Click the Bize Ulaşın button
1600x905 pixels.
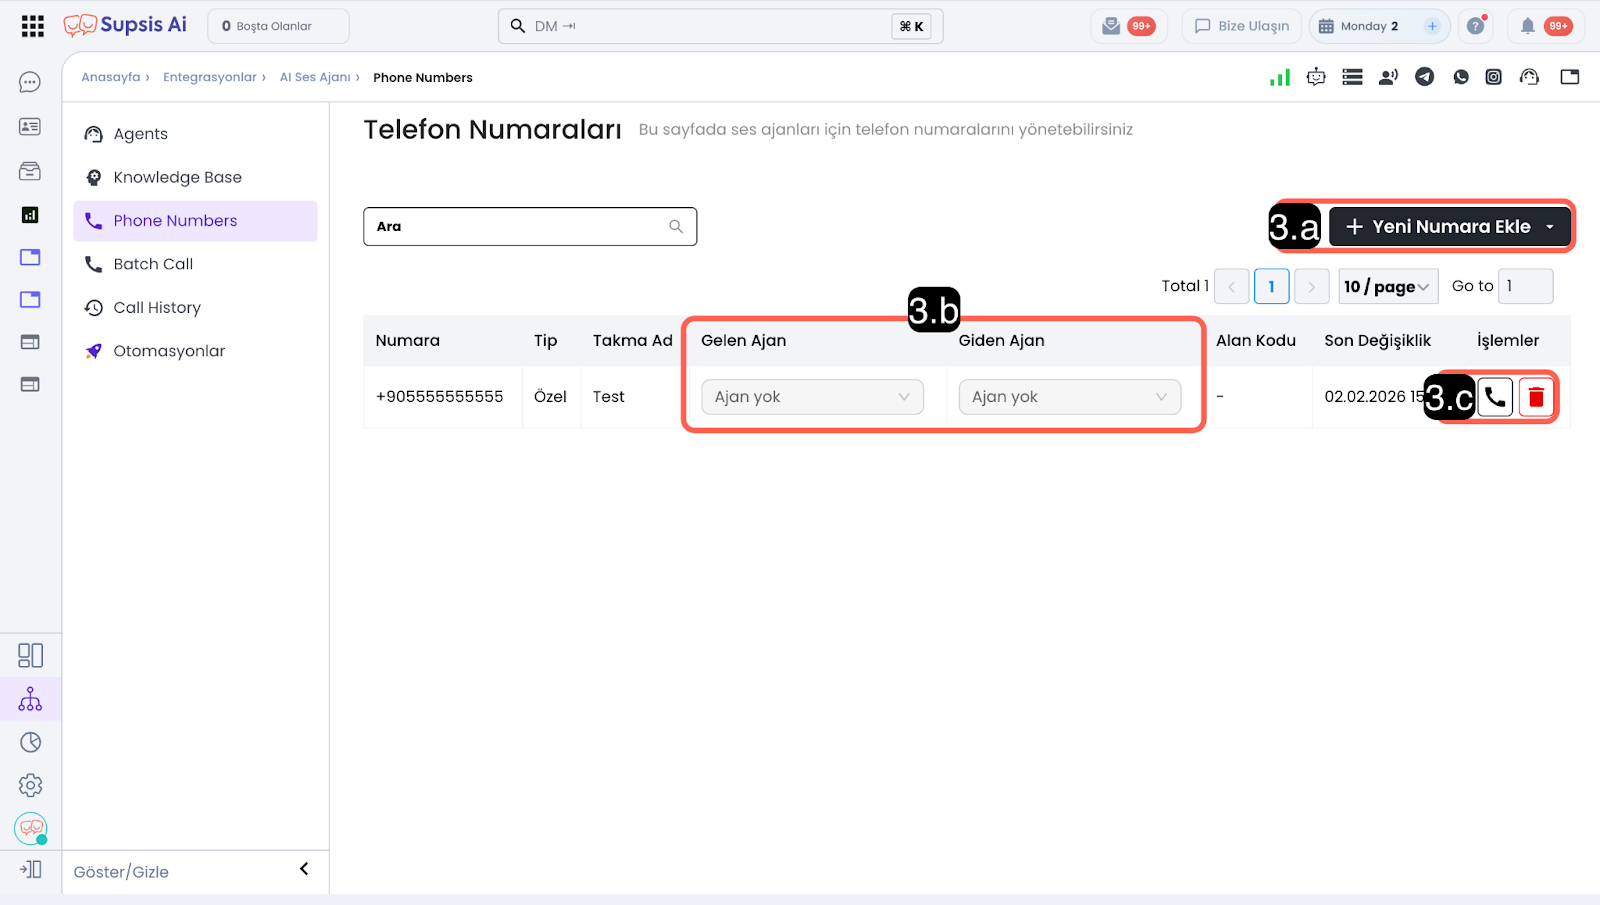[1242, 26]
